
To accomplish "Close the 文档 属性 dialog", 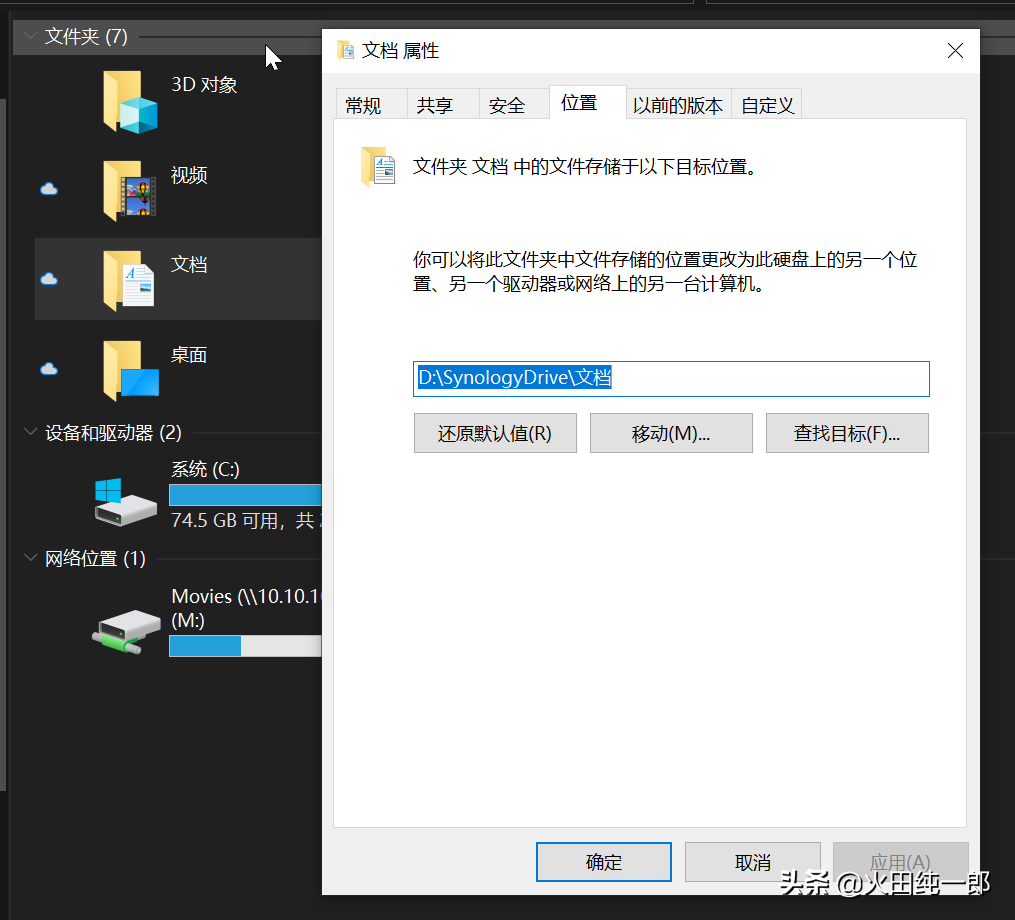I will (x=955, y=50).
